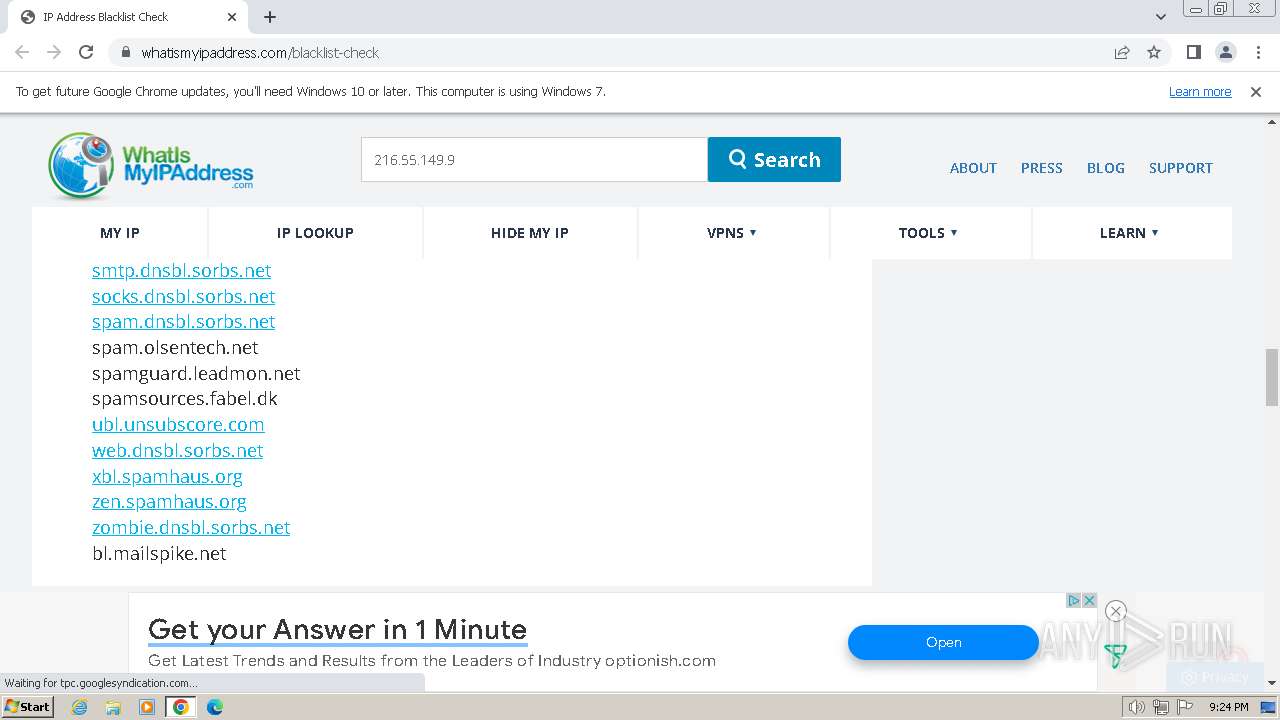The height and width of the screenshot is (720, 1280).
Task: Bookmark this page with star icon
Action: (x=1154, y=52)
